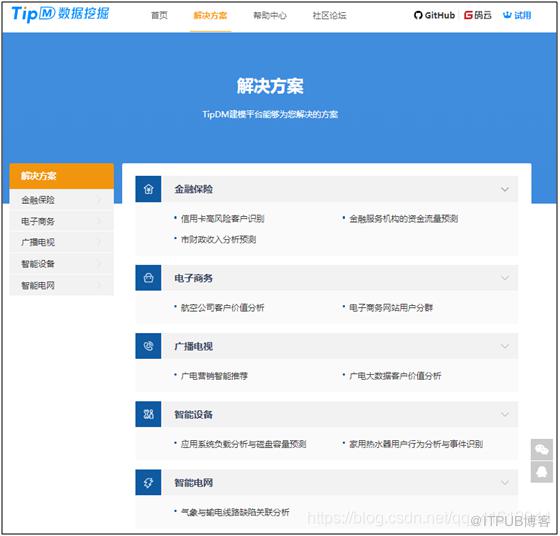The height and width of the screenshot is (536, 560).
Task: Collapse the 电子商务 section chevron
Action: pos(505,278)
